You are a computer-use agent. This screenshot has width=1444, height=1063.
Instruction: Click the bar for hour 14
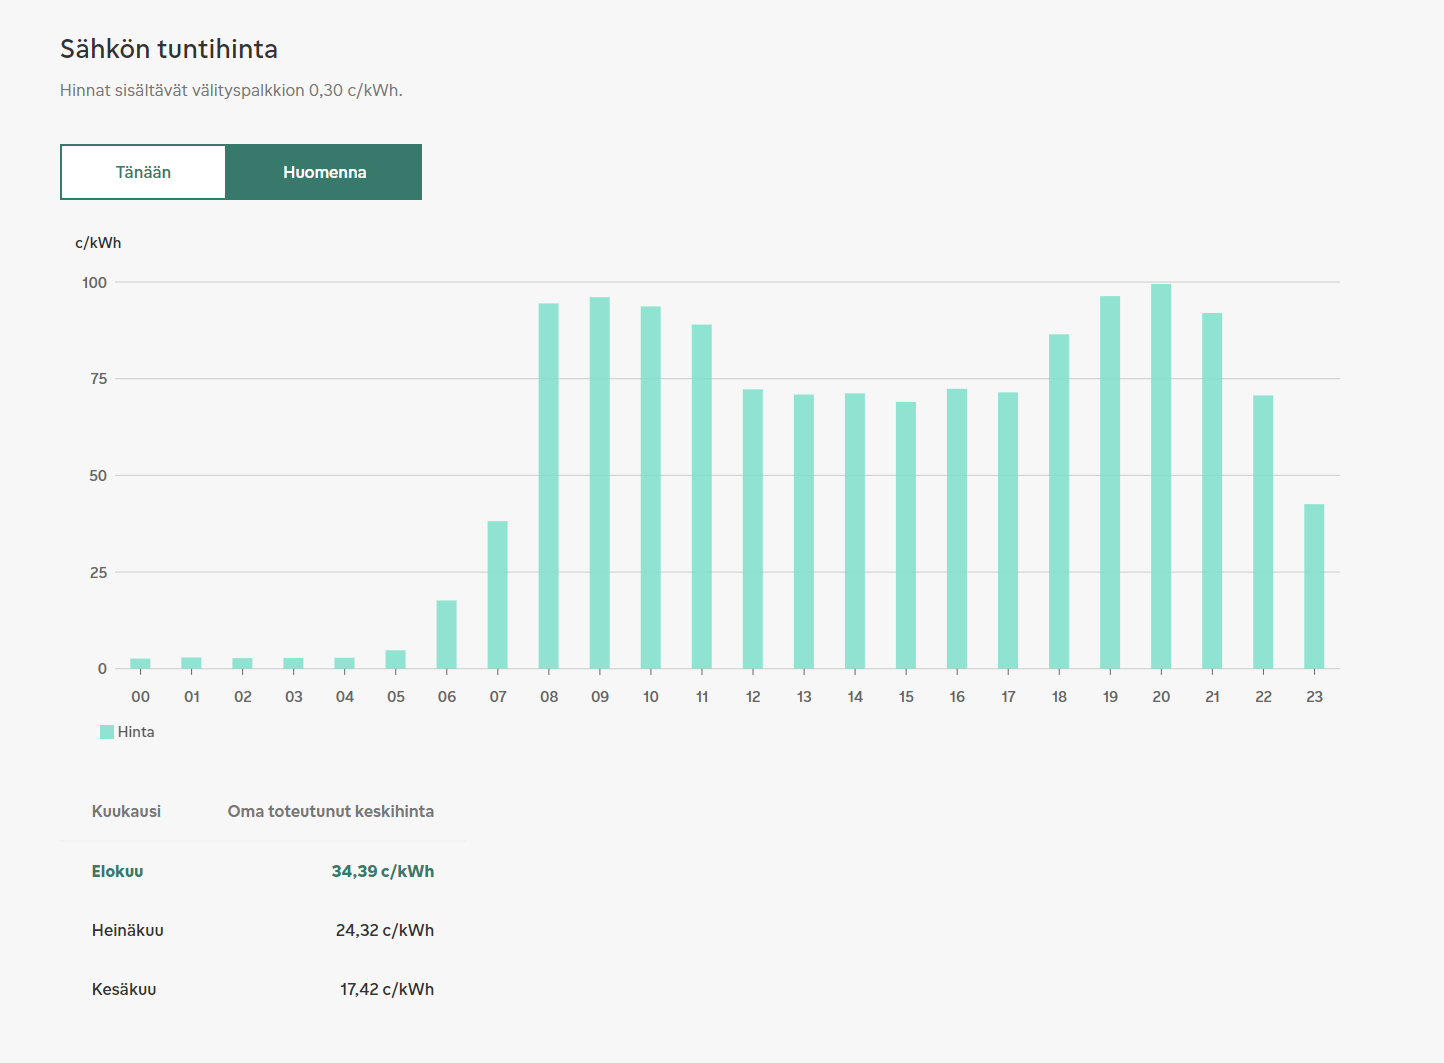[x=855, y=531]
